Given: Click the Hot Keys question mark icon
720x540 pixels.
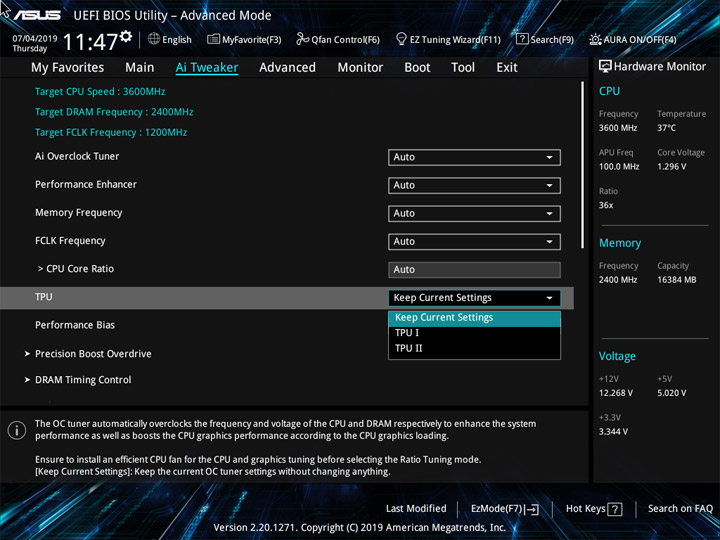Looking at the screenshot, I should pyautogui.click(x=614, y=509).
